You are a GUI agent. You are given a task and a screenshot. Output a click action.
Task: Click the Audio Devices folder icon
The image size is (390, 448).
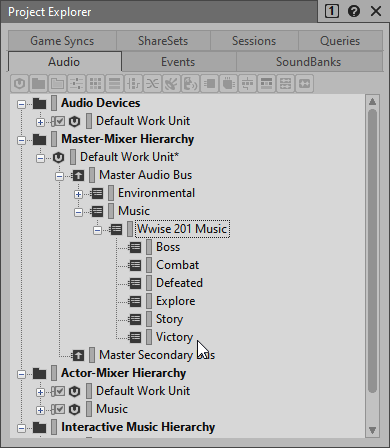click(x=40, y=103)
